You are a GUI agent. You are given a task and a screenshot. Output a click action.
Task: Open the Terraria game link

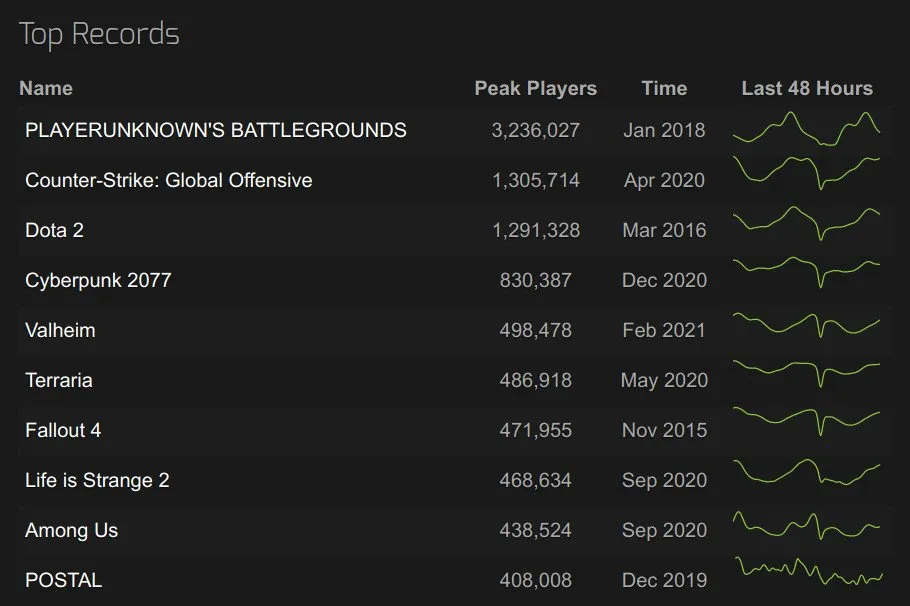tap(59, 380)
